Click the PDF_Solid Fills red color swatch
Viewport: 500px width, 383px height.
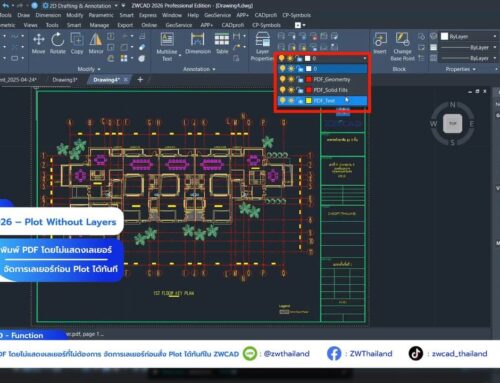309,90
